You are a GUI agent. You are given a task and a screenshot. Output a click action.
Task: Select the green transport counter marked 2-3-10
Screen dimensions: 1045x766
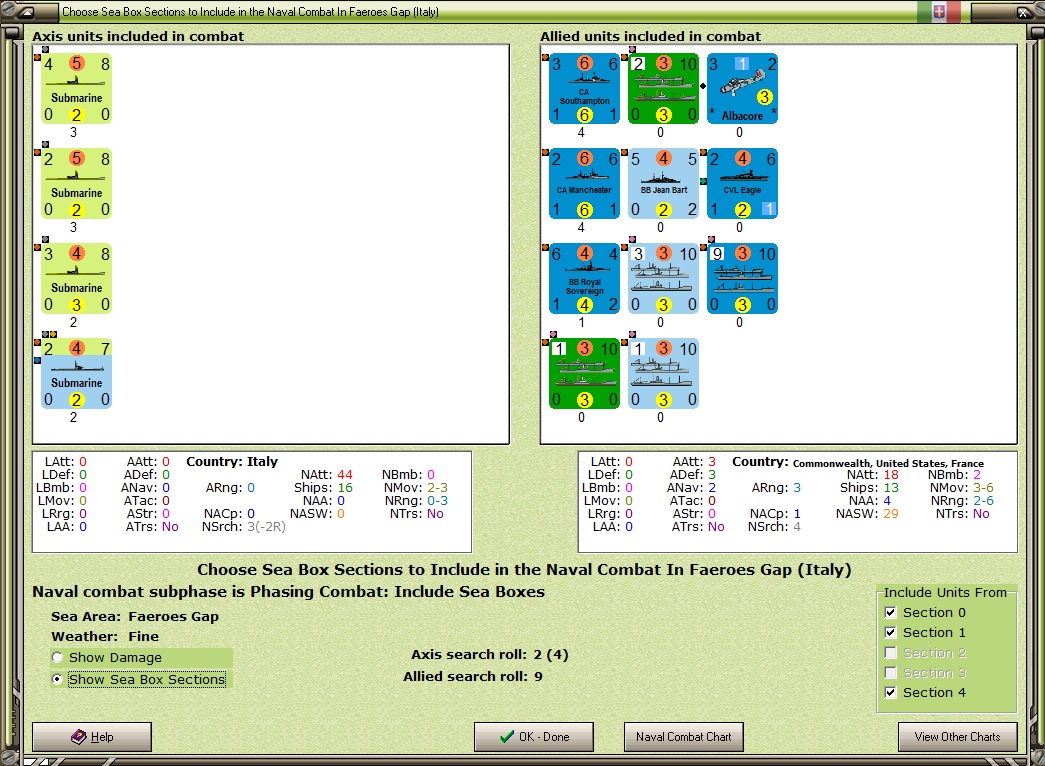[x=663, y=89]
